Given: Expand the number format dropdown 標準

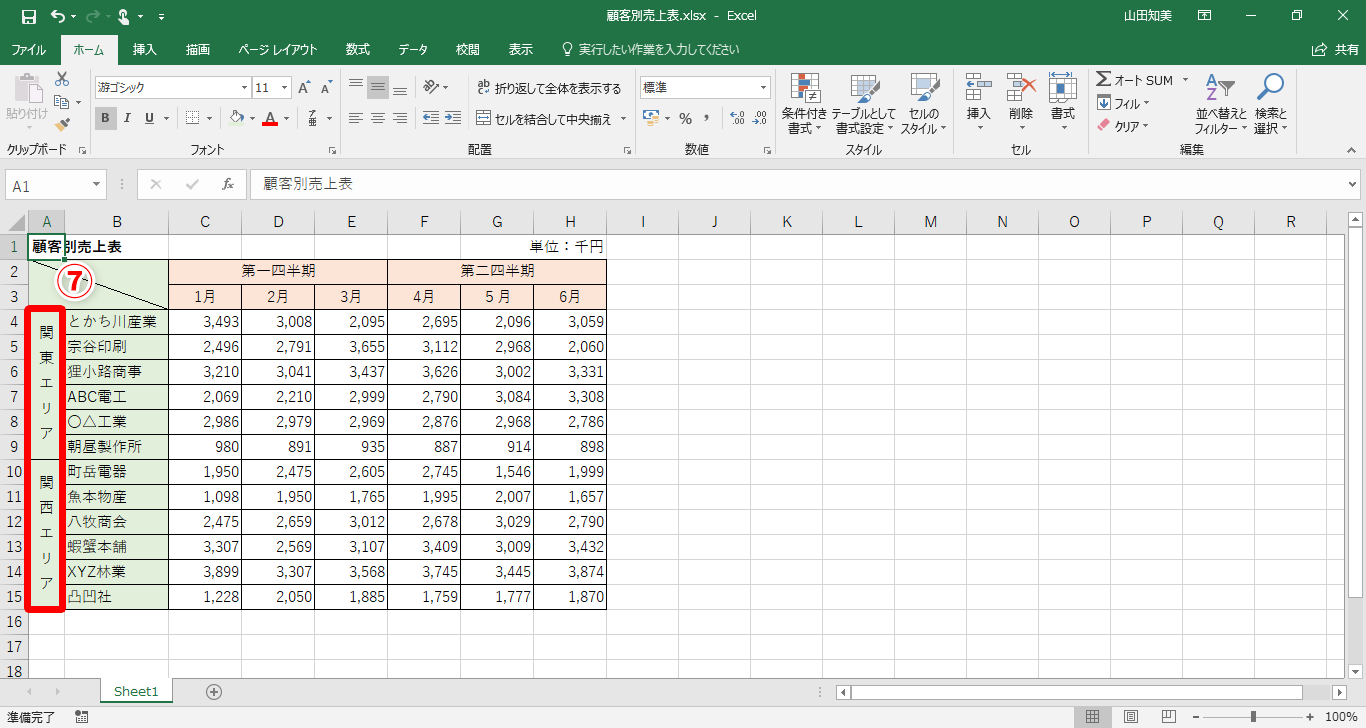Looking at the screenshot, I should point(763,88).
